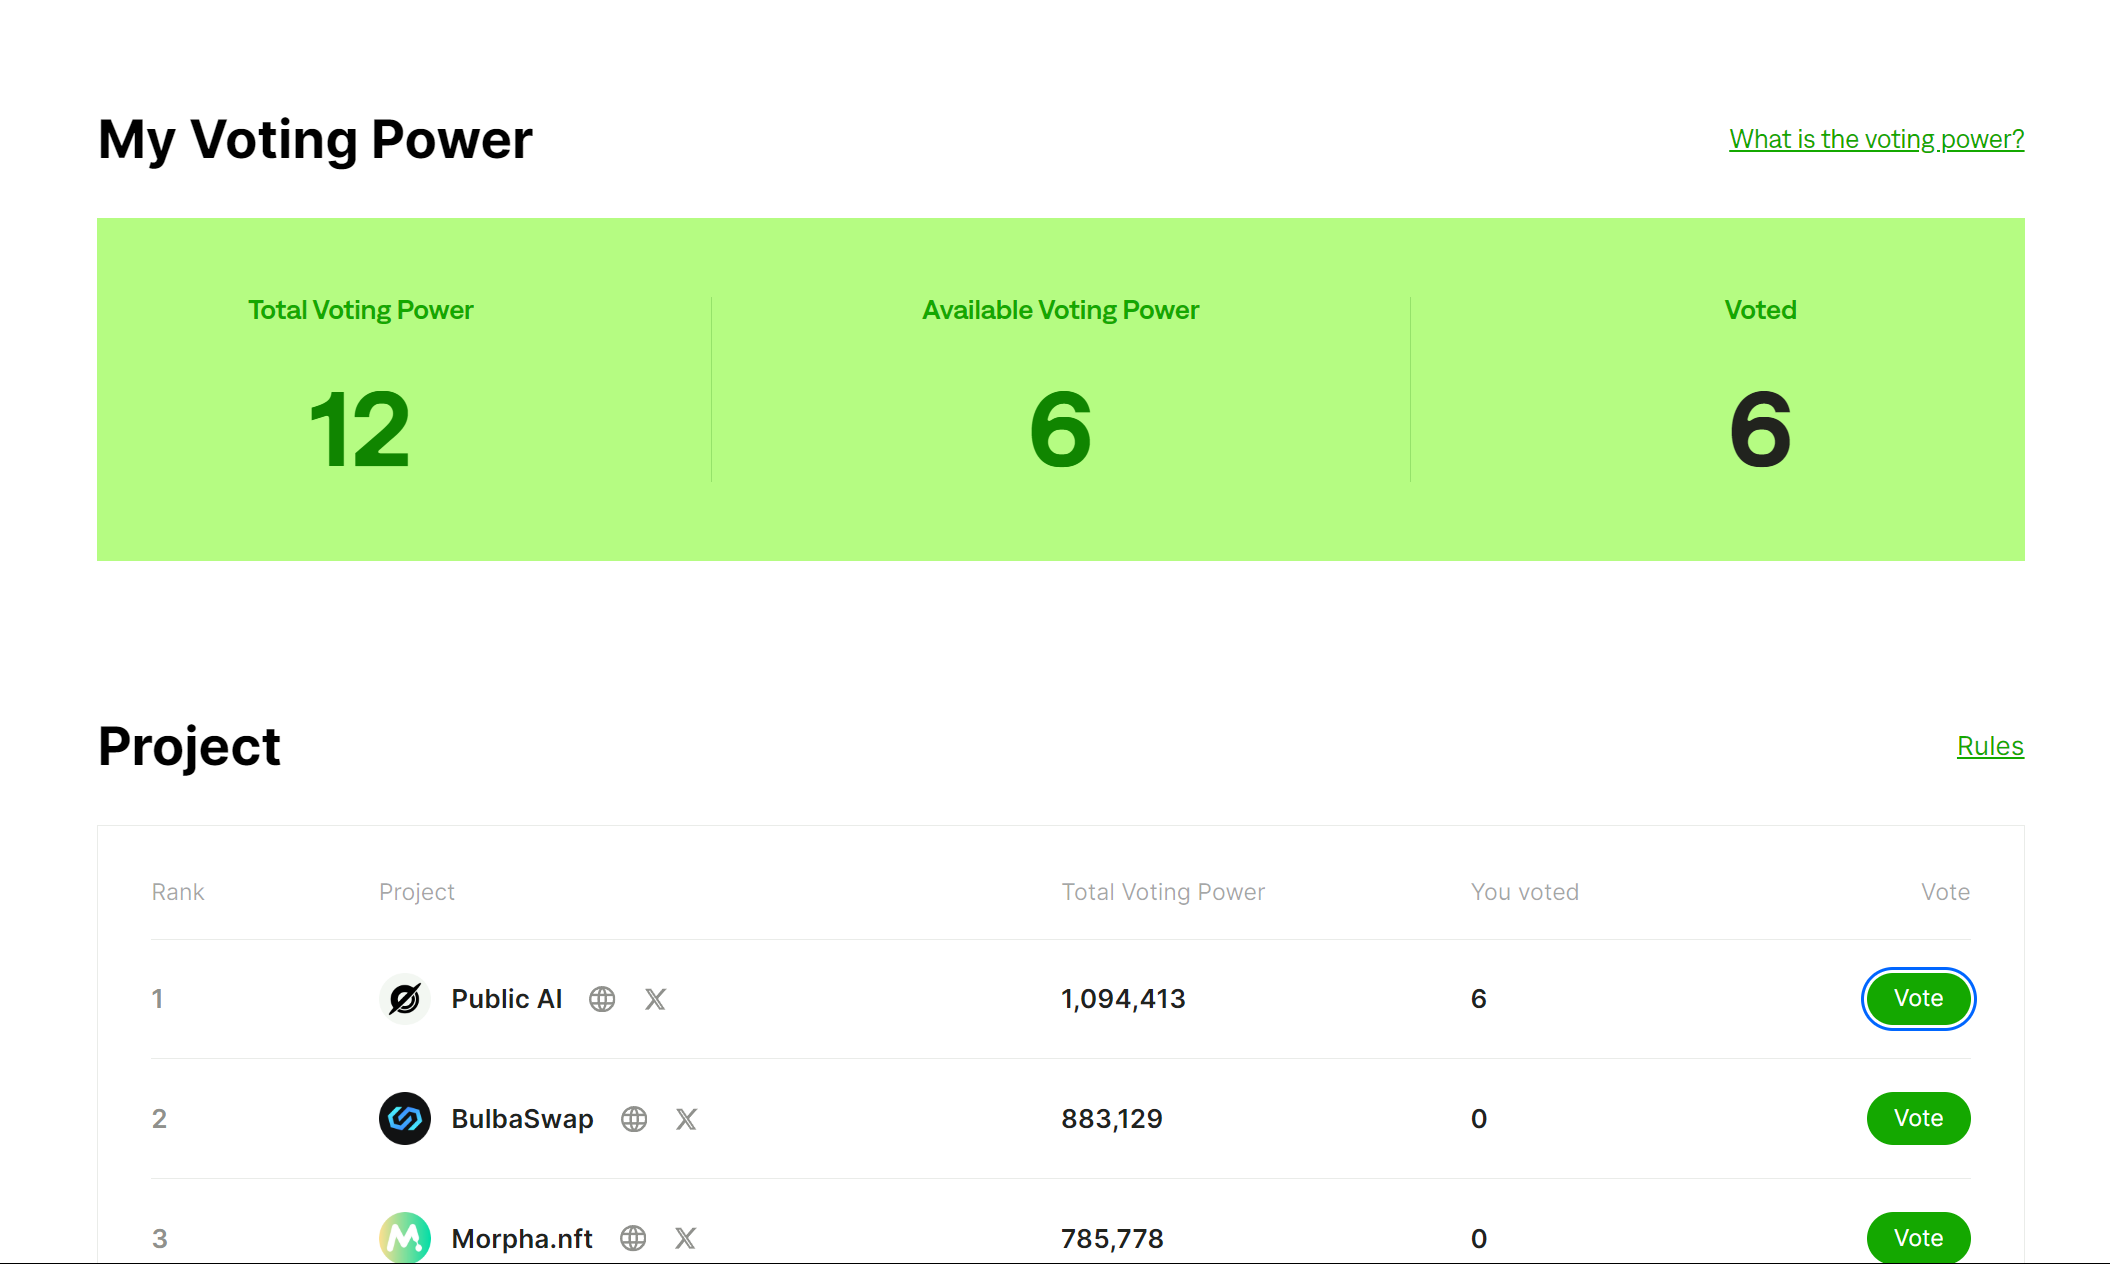Click the BulbaSwap project logo
The height and width of the screenshot is (1264, 2110).
[405, 1118]
